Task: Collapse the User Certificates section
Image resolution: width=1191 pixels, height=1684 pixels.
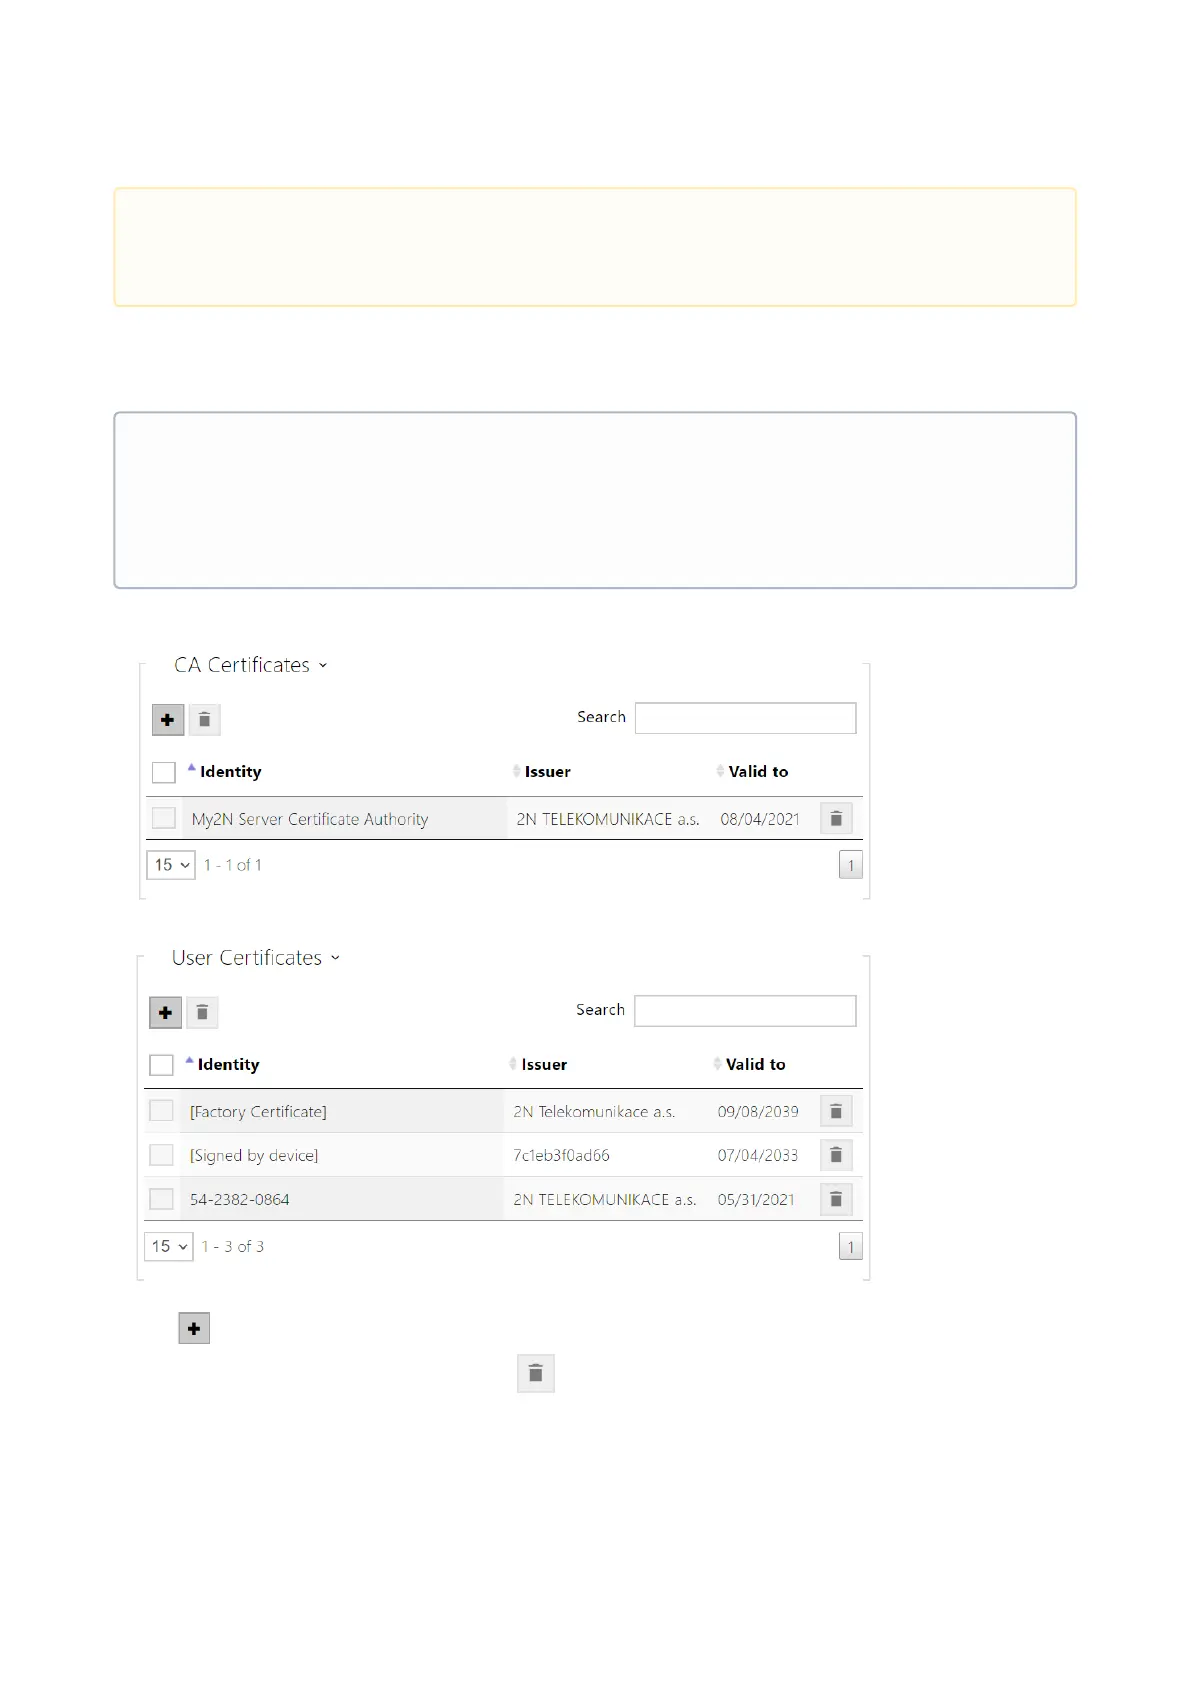Action: pos(256,958)
